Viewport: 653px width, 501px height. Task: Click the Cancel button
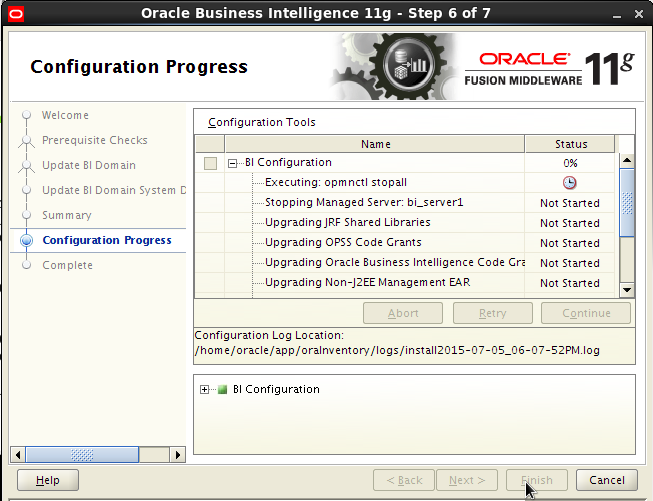coord(607,480)
